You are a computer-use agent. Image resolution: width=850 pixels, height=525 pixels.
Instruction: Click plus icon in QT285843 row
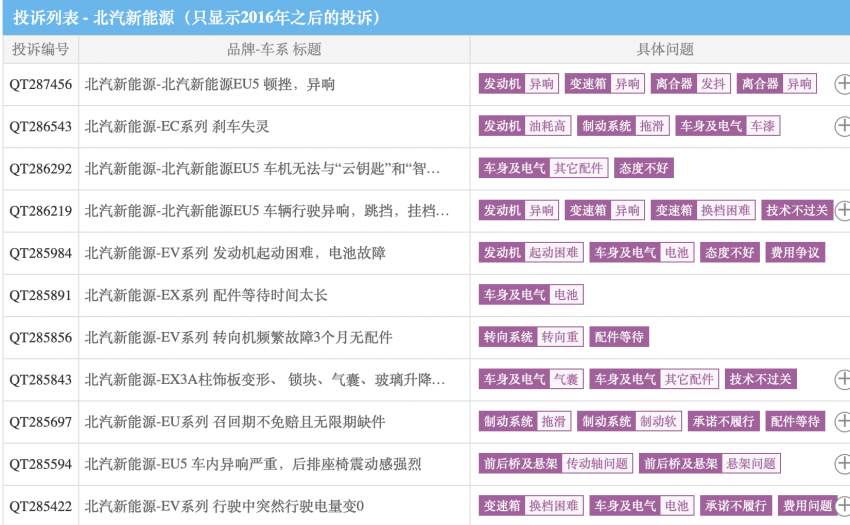[x=842, y=379]
